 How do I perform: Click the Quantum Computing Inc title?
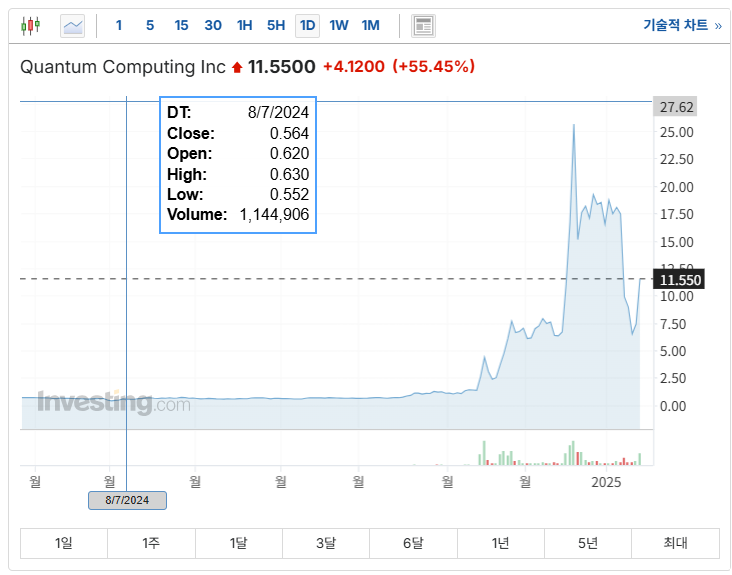point(123,67)
